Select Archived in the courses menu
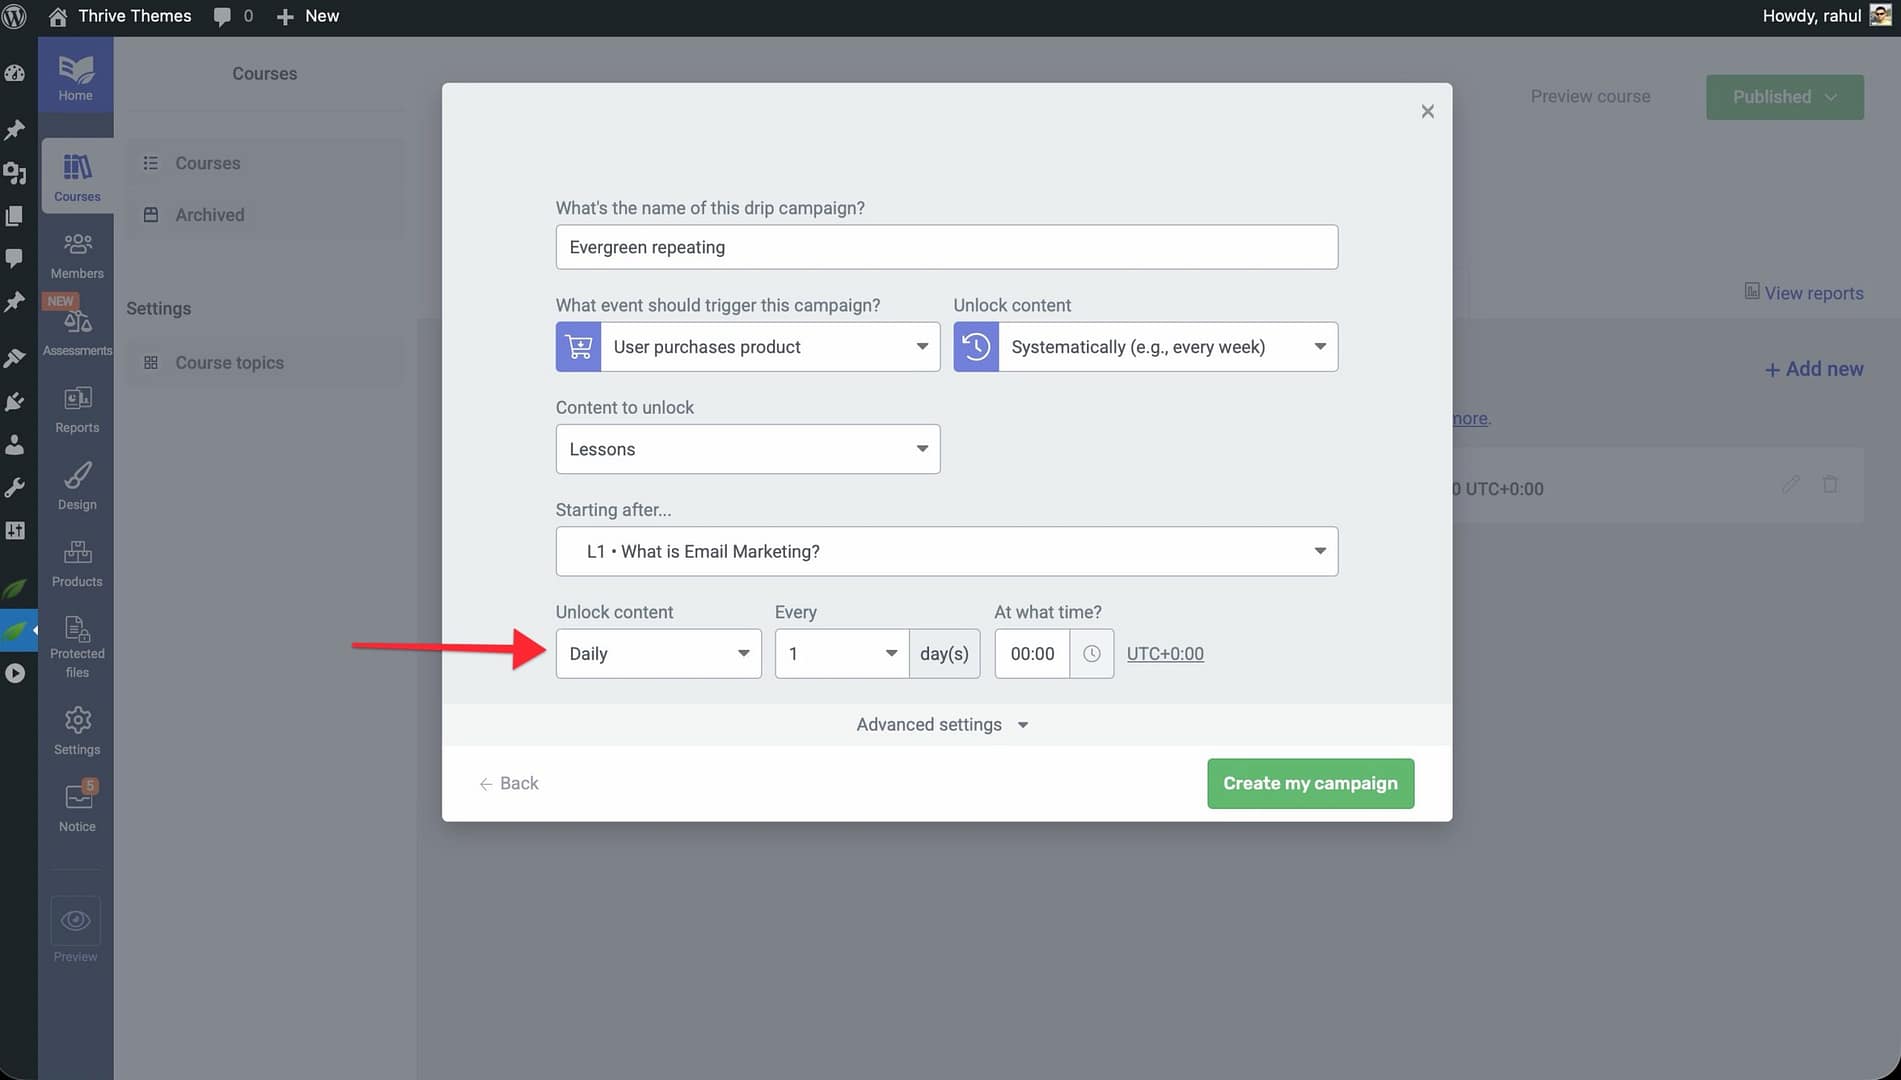Viewport: 1901px width, 1080px height. point(209,215)
